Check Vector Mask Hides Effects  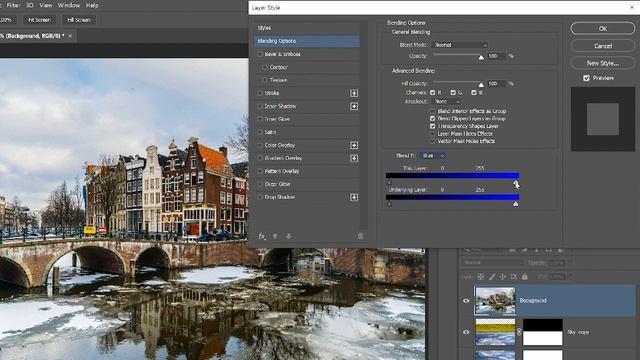point(433,141)
